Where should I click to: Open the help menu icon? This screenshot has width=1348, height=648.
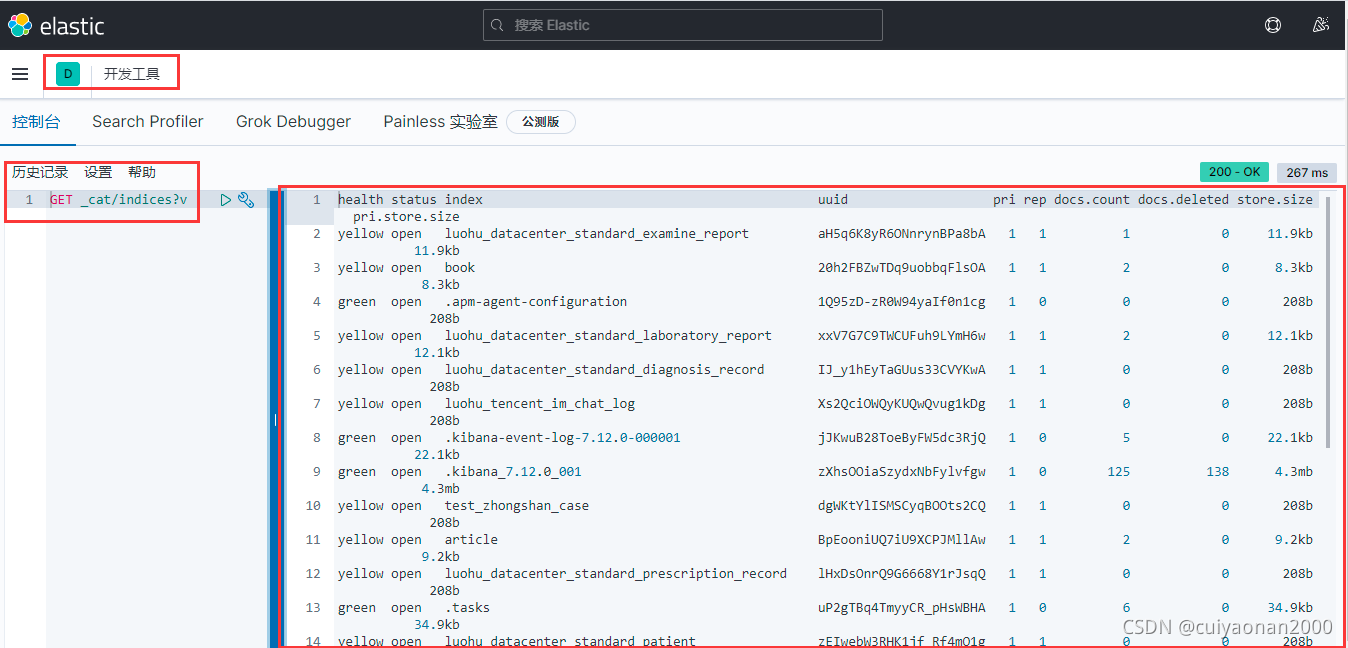point(1273,25)
